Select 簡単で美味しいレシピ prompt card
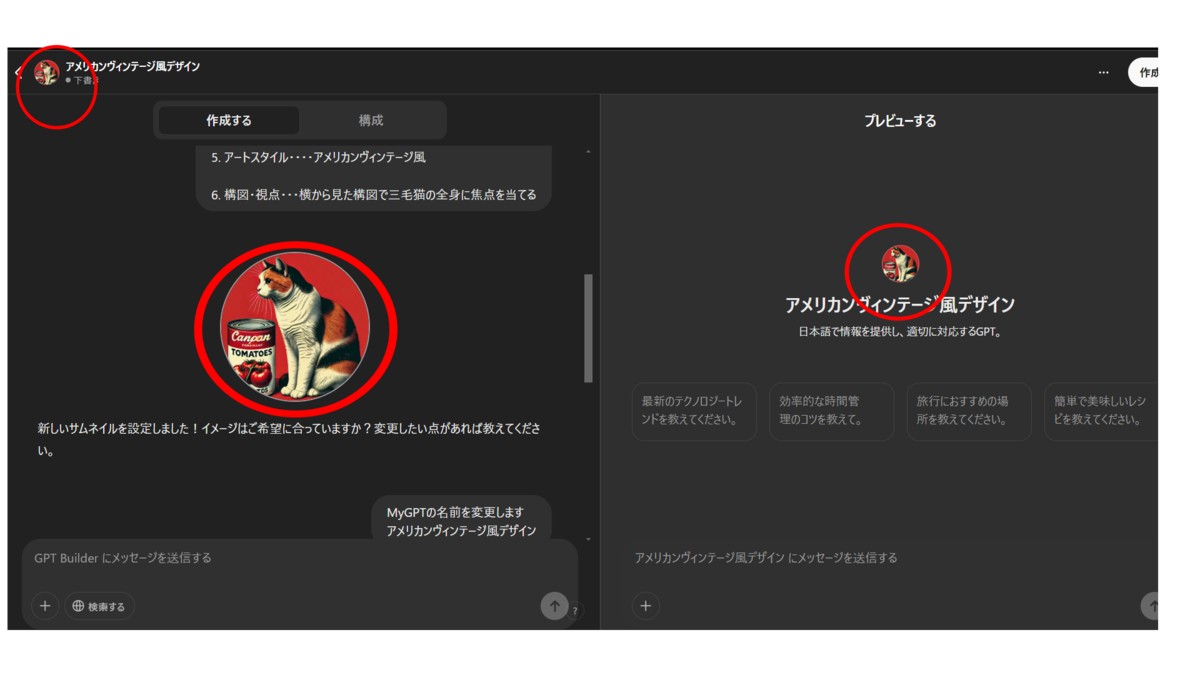The width and height of the screenshot is (1200, 675). click(x=1101, y=411)
